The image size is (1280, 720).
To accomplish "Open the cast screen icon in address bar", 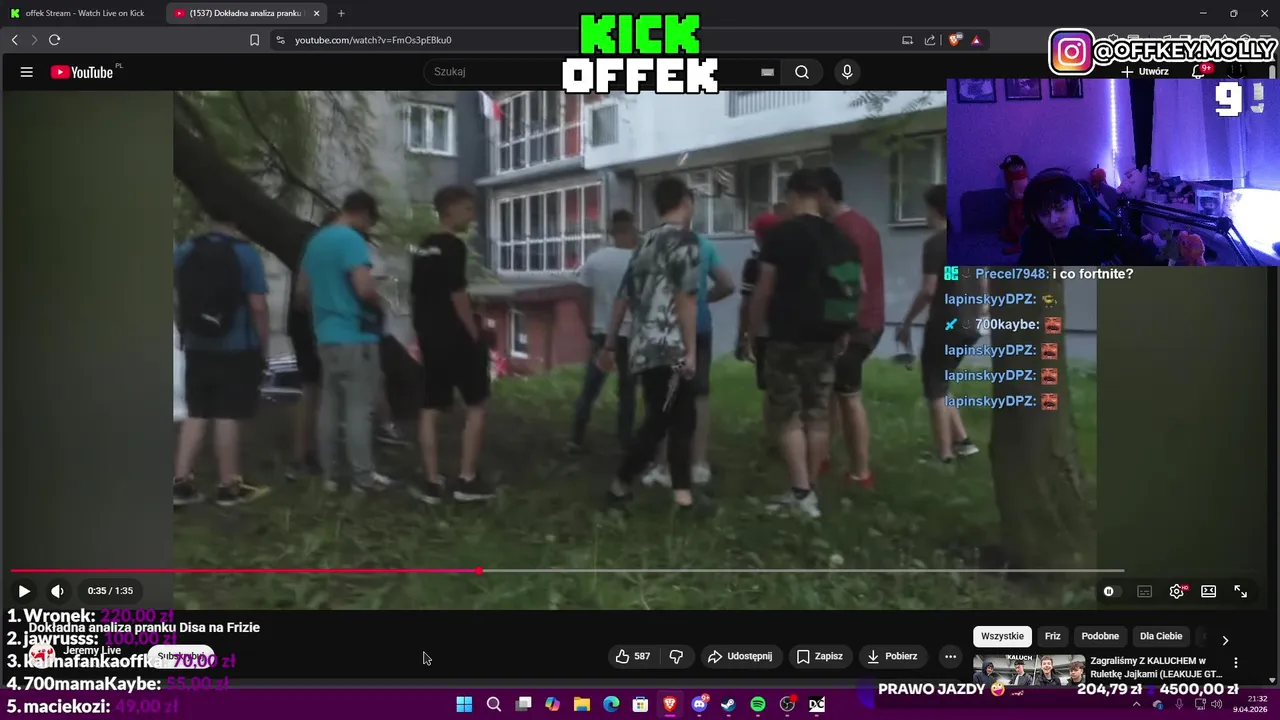I will click(907, 40).
